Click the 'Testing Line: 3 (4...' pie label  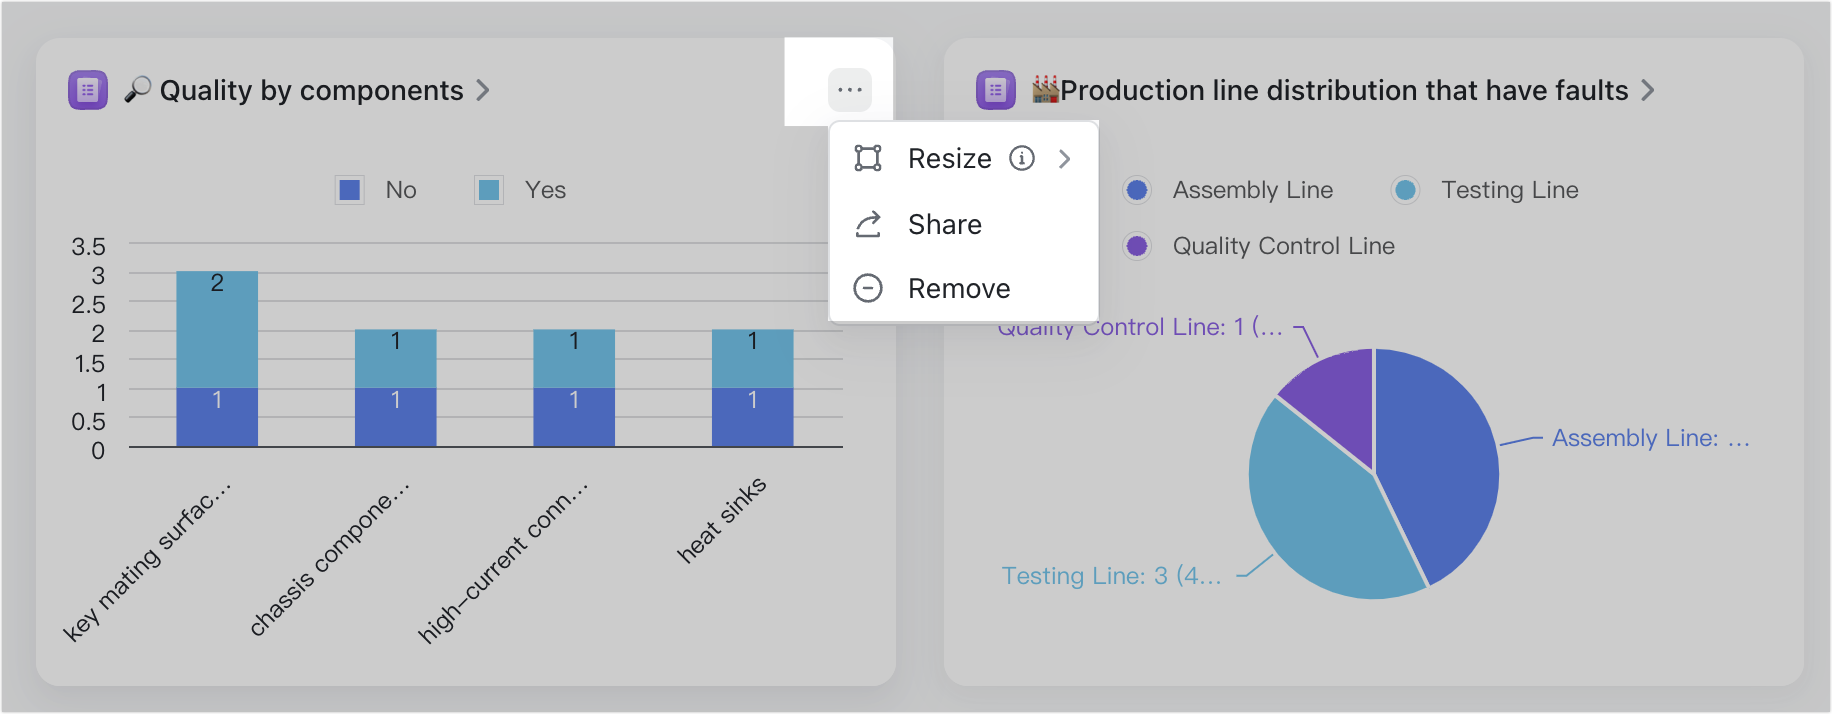click(x=1112, y=576)
